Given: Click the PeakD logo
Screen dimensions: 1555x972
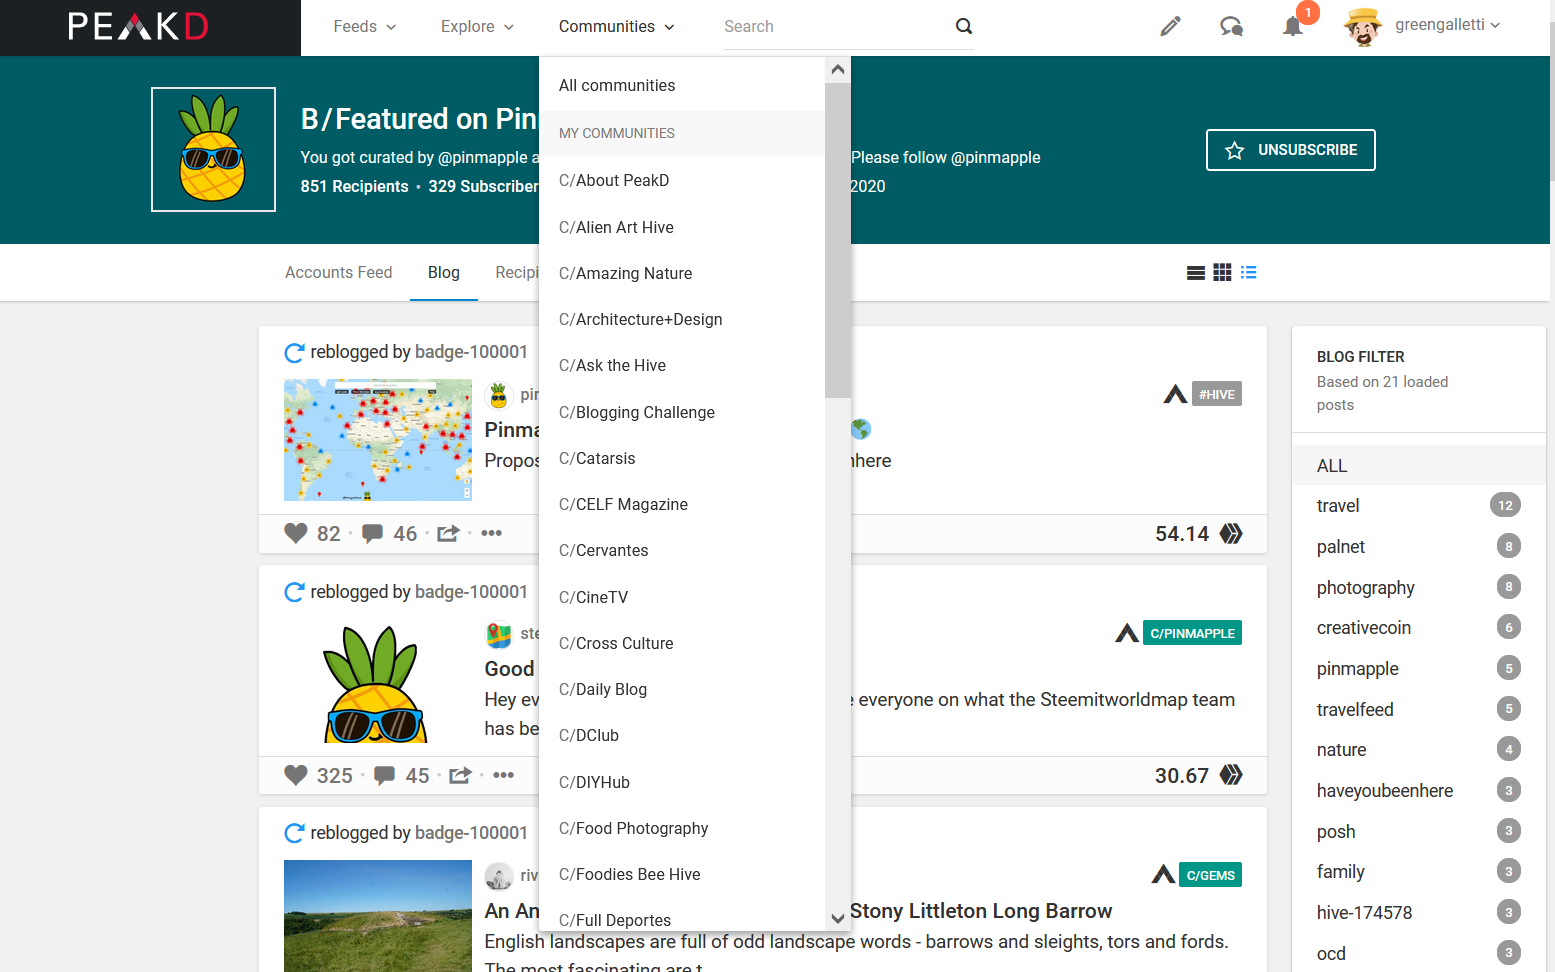Looking at the screenshot, I should [138, 26].
